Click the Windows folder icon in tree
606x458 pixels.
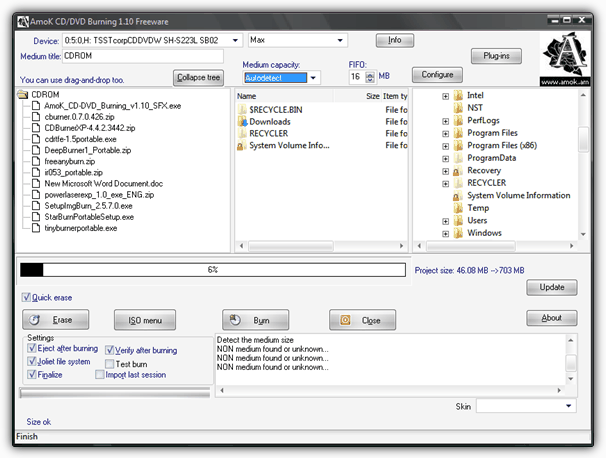459,233
